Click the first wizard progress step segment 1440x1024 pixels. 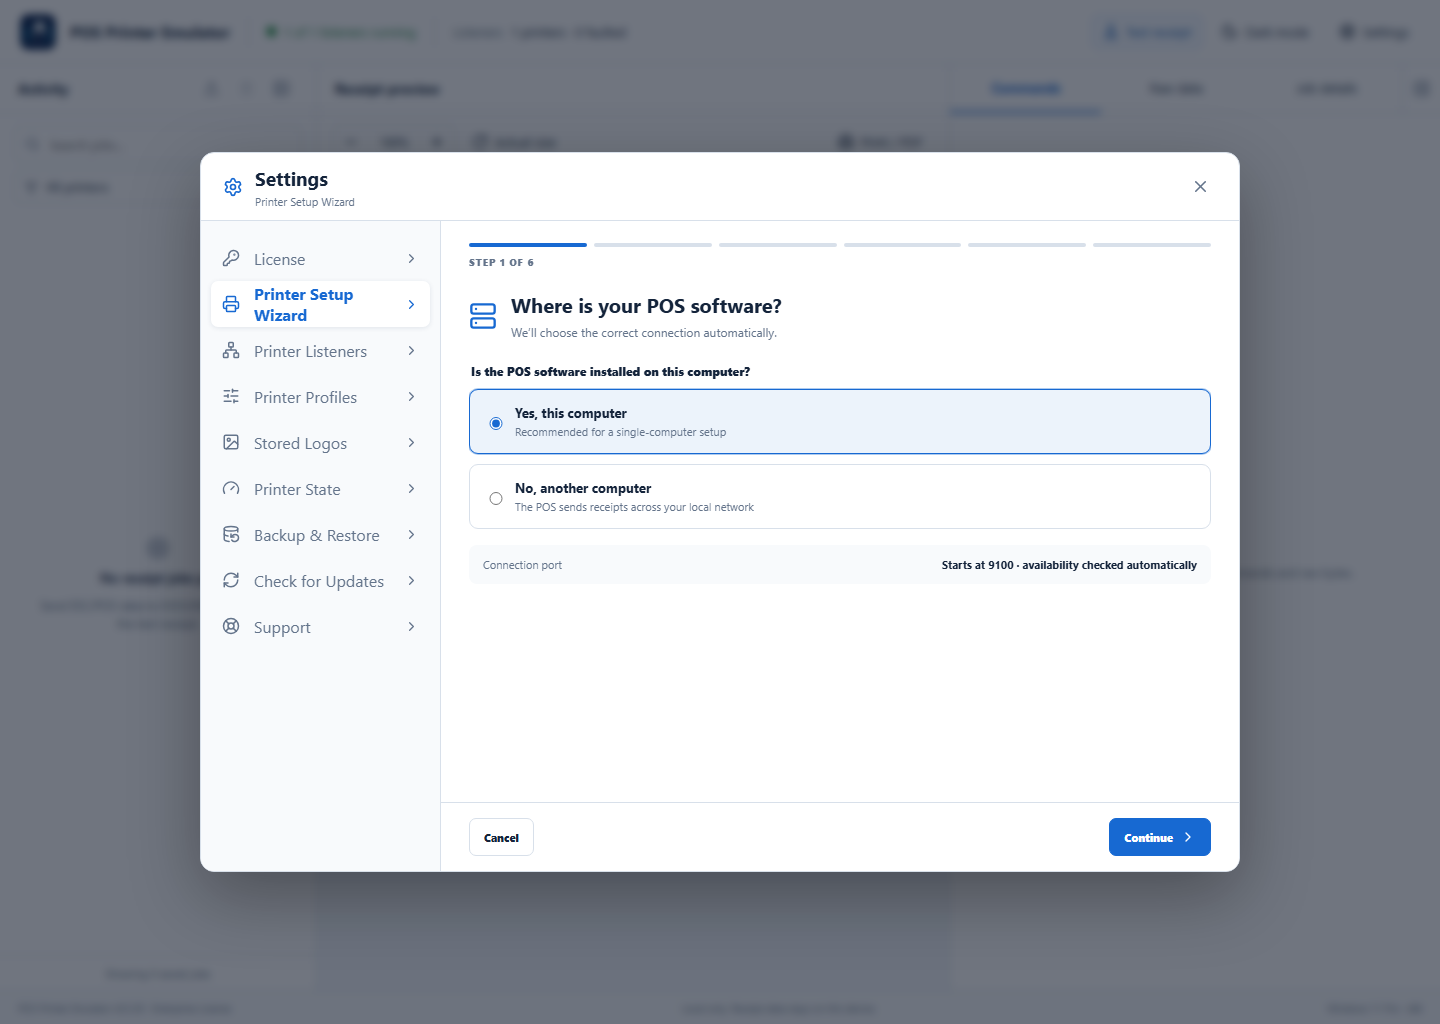click(x=528, y=245)
